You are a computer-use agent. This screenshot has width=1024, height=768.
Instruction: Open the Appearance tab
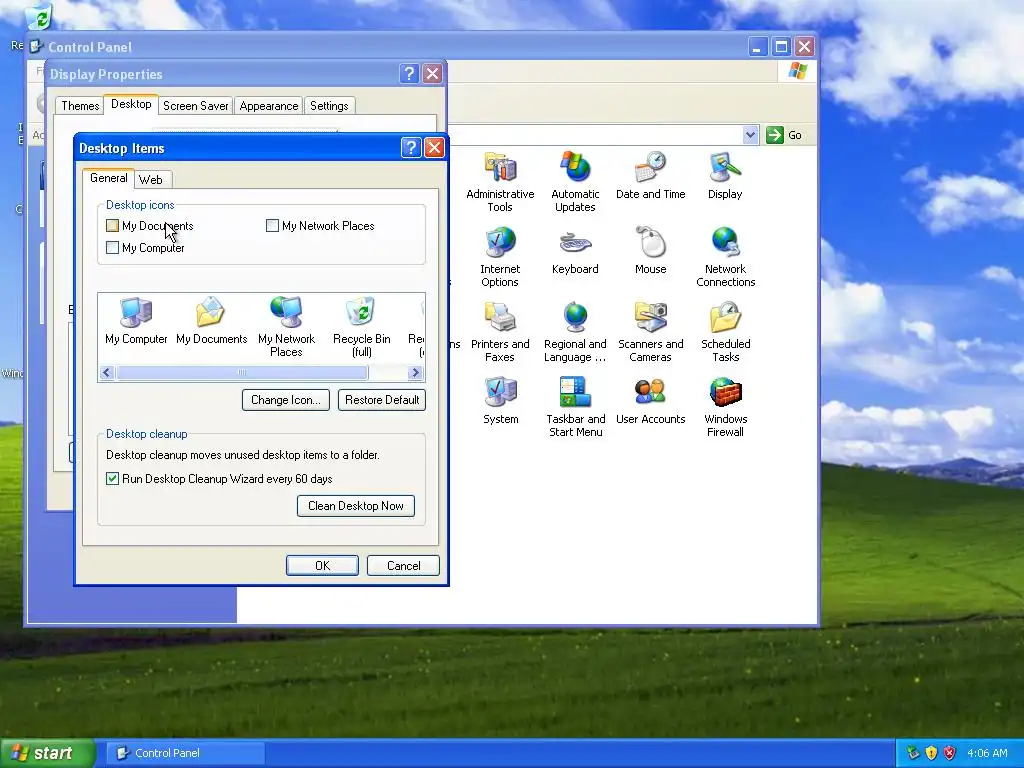coord(268,106)
